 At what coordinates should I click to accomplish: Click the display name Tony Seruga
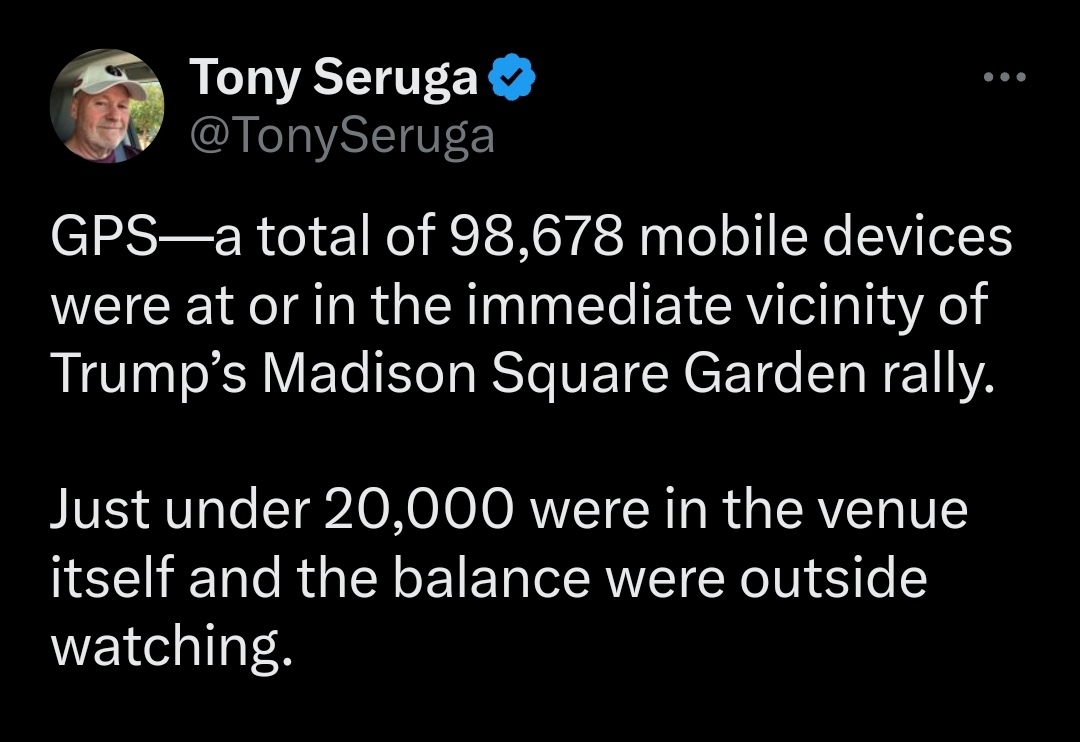[x=334, y=79]
